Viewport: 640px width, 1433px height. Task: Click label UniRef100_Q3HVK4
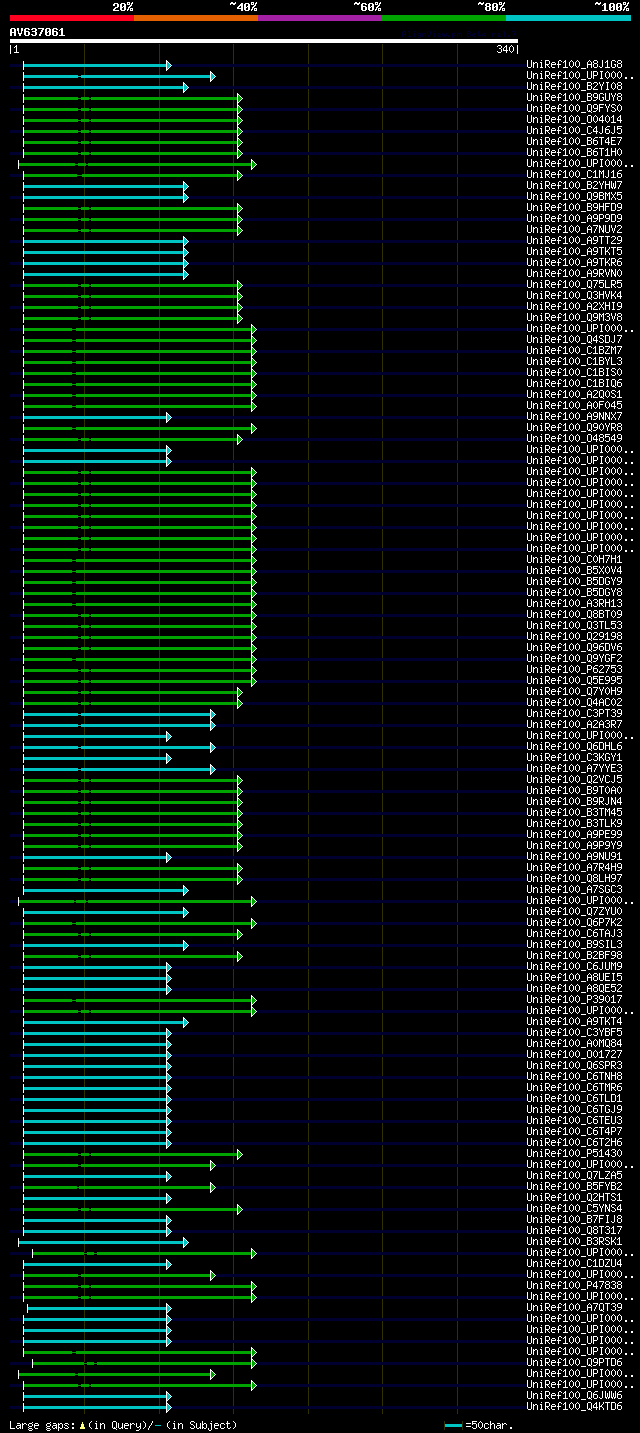(574, 296)
